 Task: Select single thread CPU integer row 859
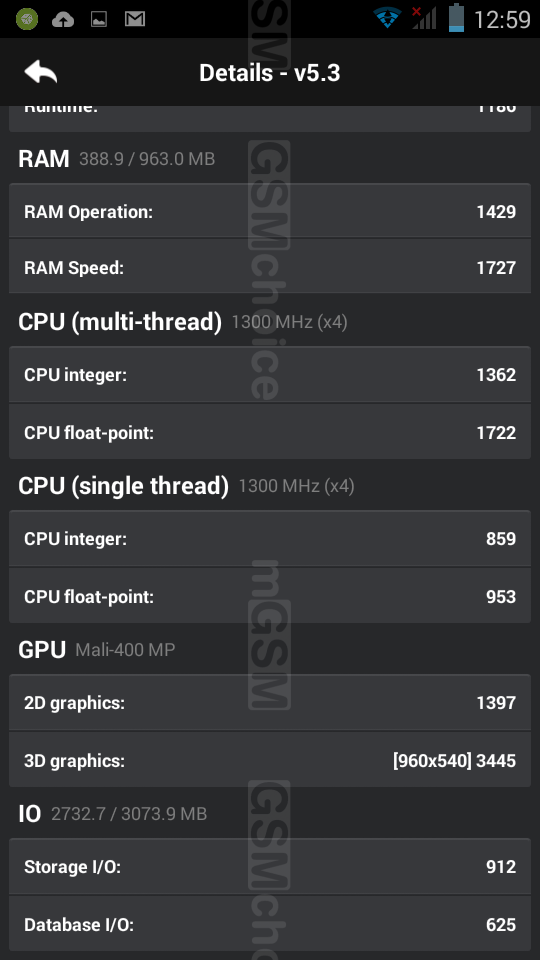tap(270, 539)
